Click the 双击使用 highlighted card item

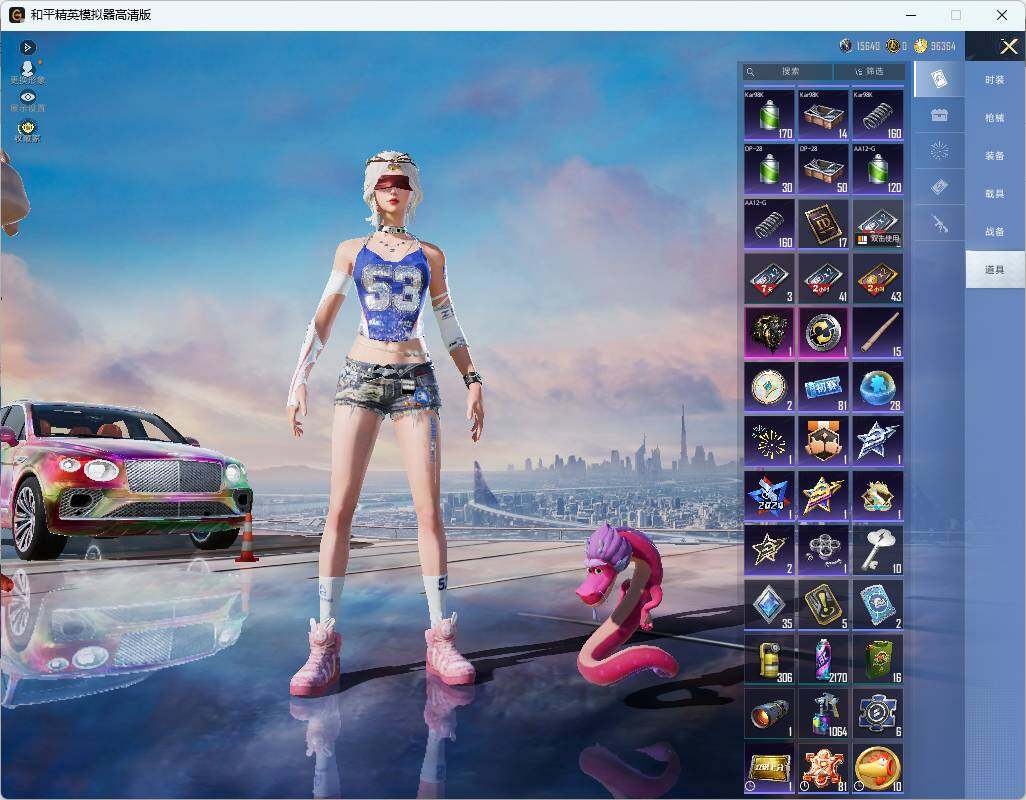pyautogui.click(x=878, y=224)
